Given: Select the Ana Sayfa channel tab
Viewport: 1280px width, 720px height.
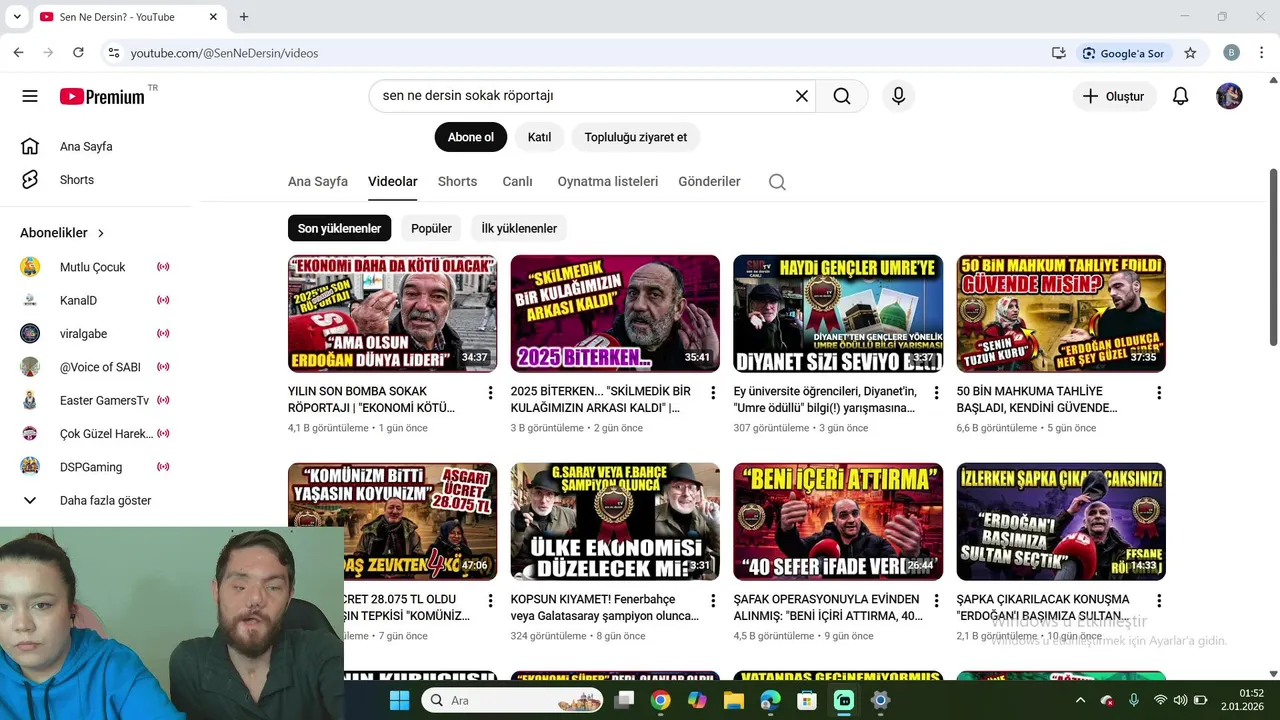Looking at the screenshot, I should tap(318, 182).
